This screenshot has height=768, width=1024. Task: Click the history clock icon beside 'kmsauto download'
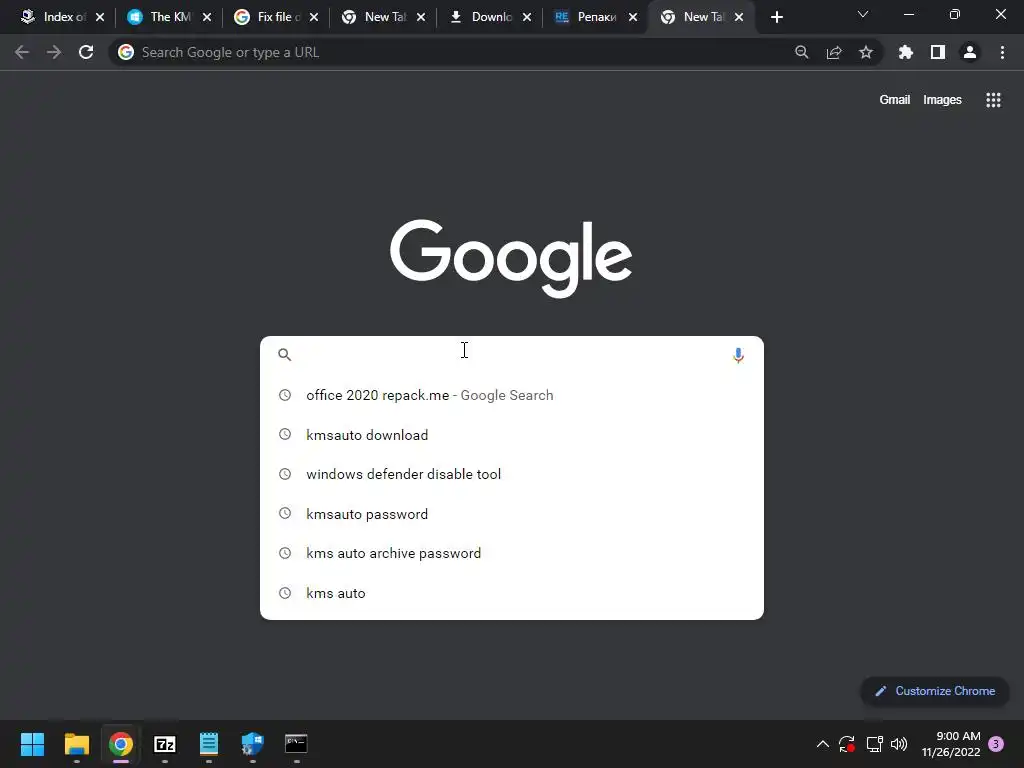click(x=285, y=434)
